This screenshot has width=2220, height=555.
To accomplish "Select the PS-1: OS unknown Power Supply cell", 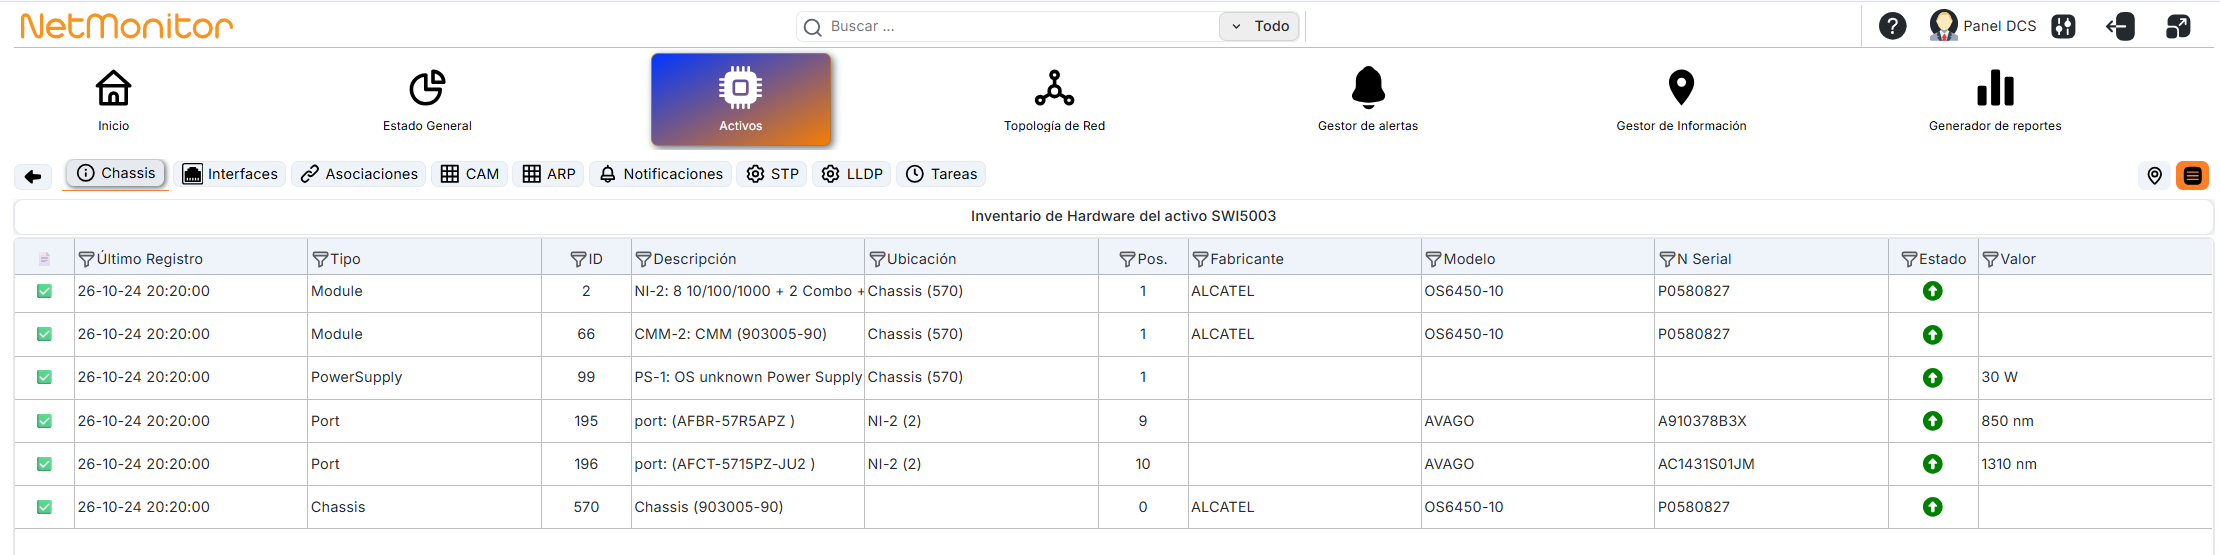I will [x=748, y=377].
